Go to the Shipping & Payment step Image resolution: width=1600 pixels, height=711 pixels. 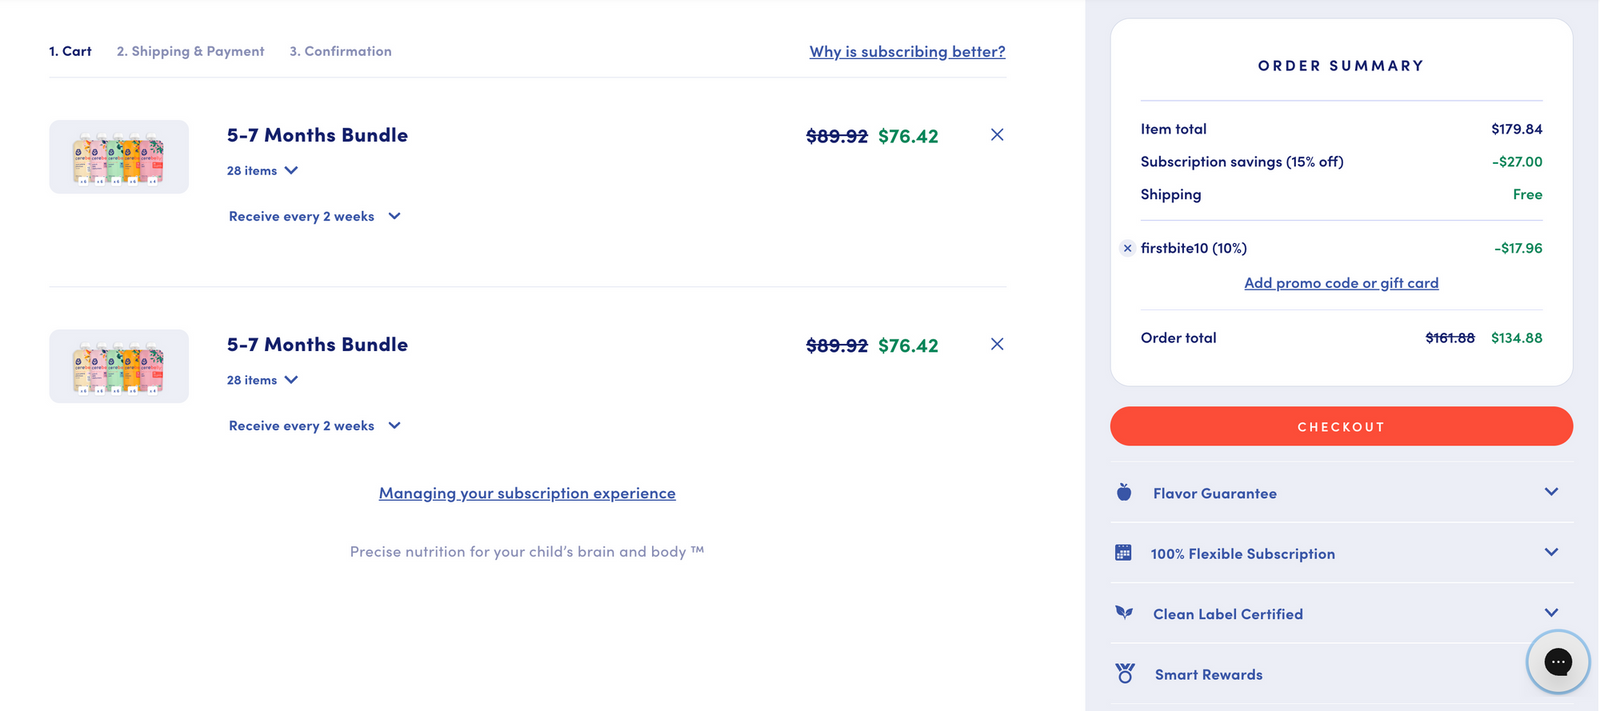(190, 51)
